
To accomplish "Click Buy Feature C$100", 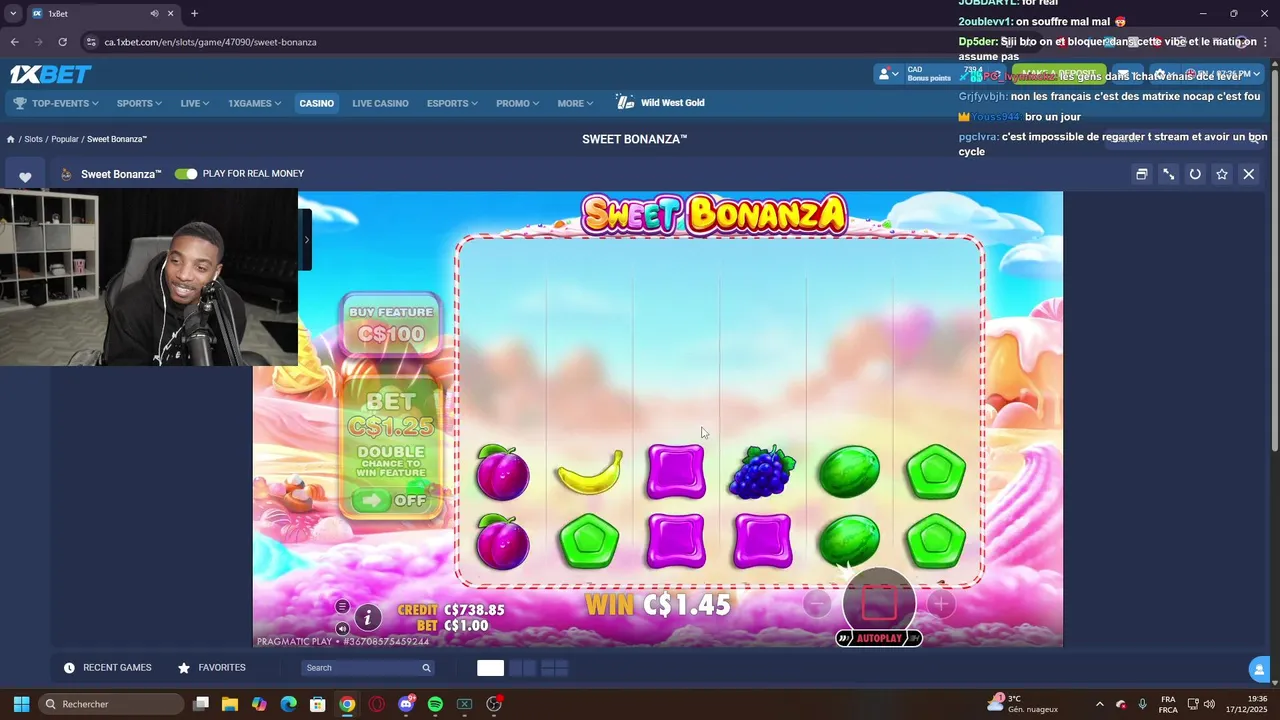I will 391,324.
